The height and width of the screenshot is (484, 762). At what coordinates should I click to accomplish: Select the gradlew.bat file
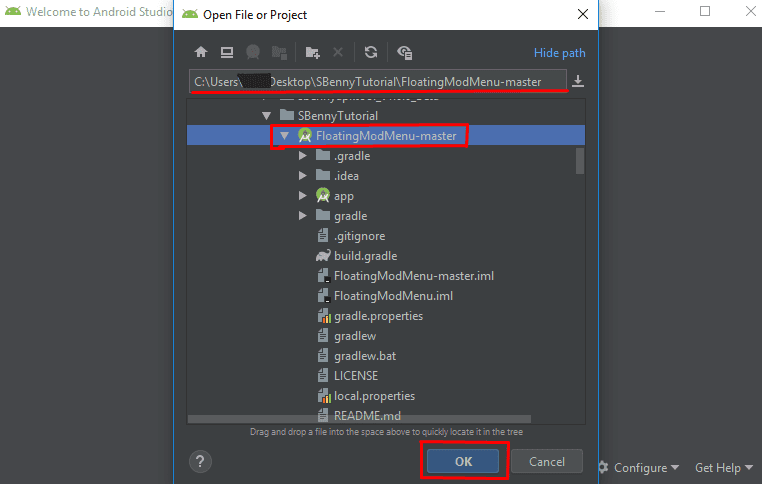coord(364,356)
